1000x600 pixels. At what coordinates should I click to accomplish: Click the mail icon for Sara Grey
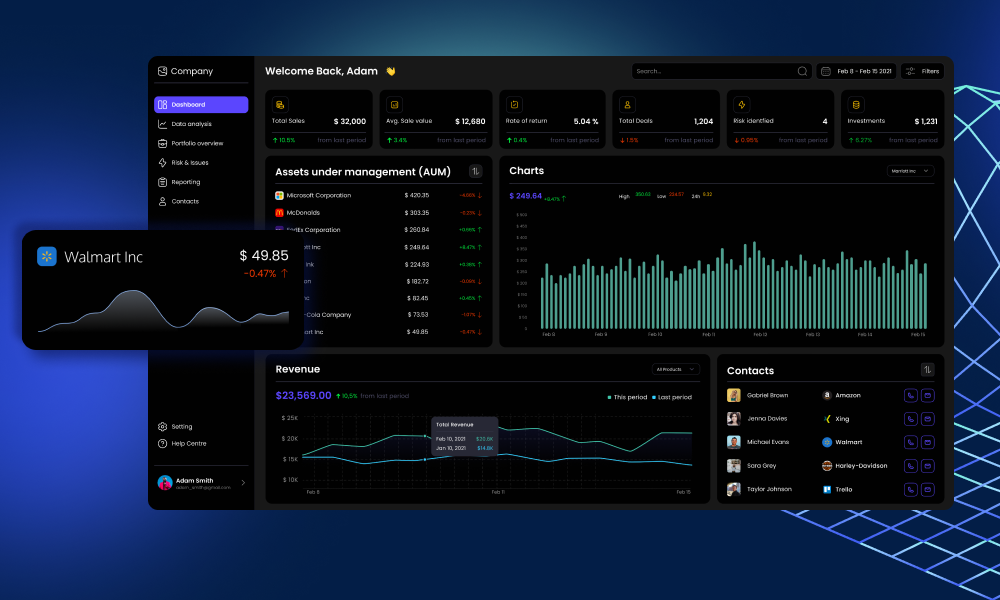click(928, 466)
